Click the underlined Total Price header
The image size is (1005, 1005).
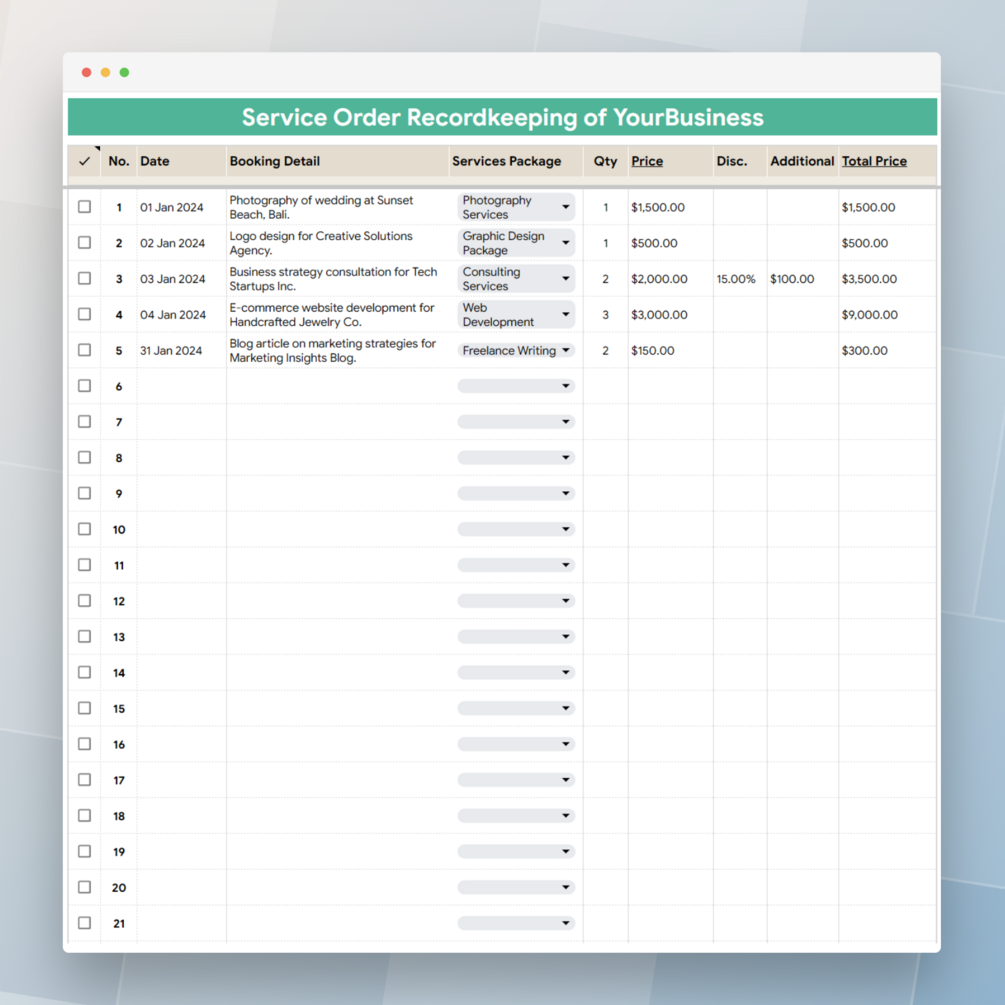point(874,162)
